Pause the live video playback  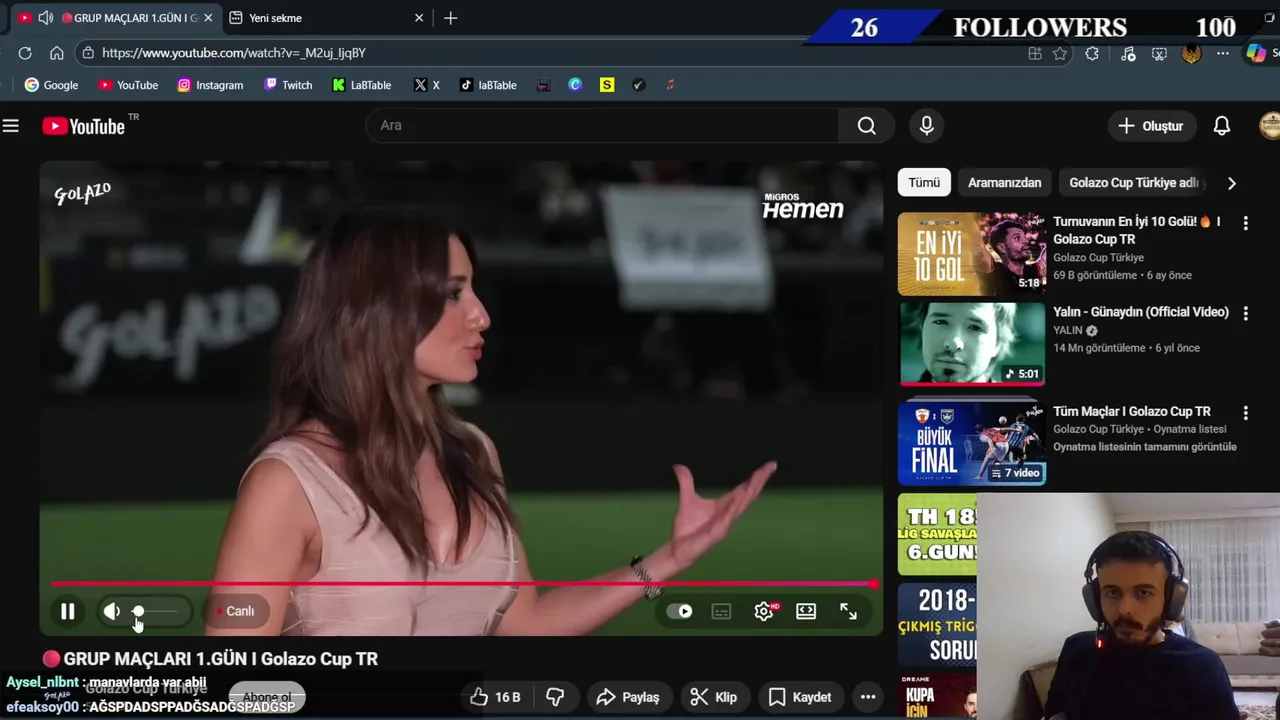point(67,611)
